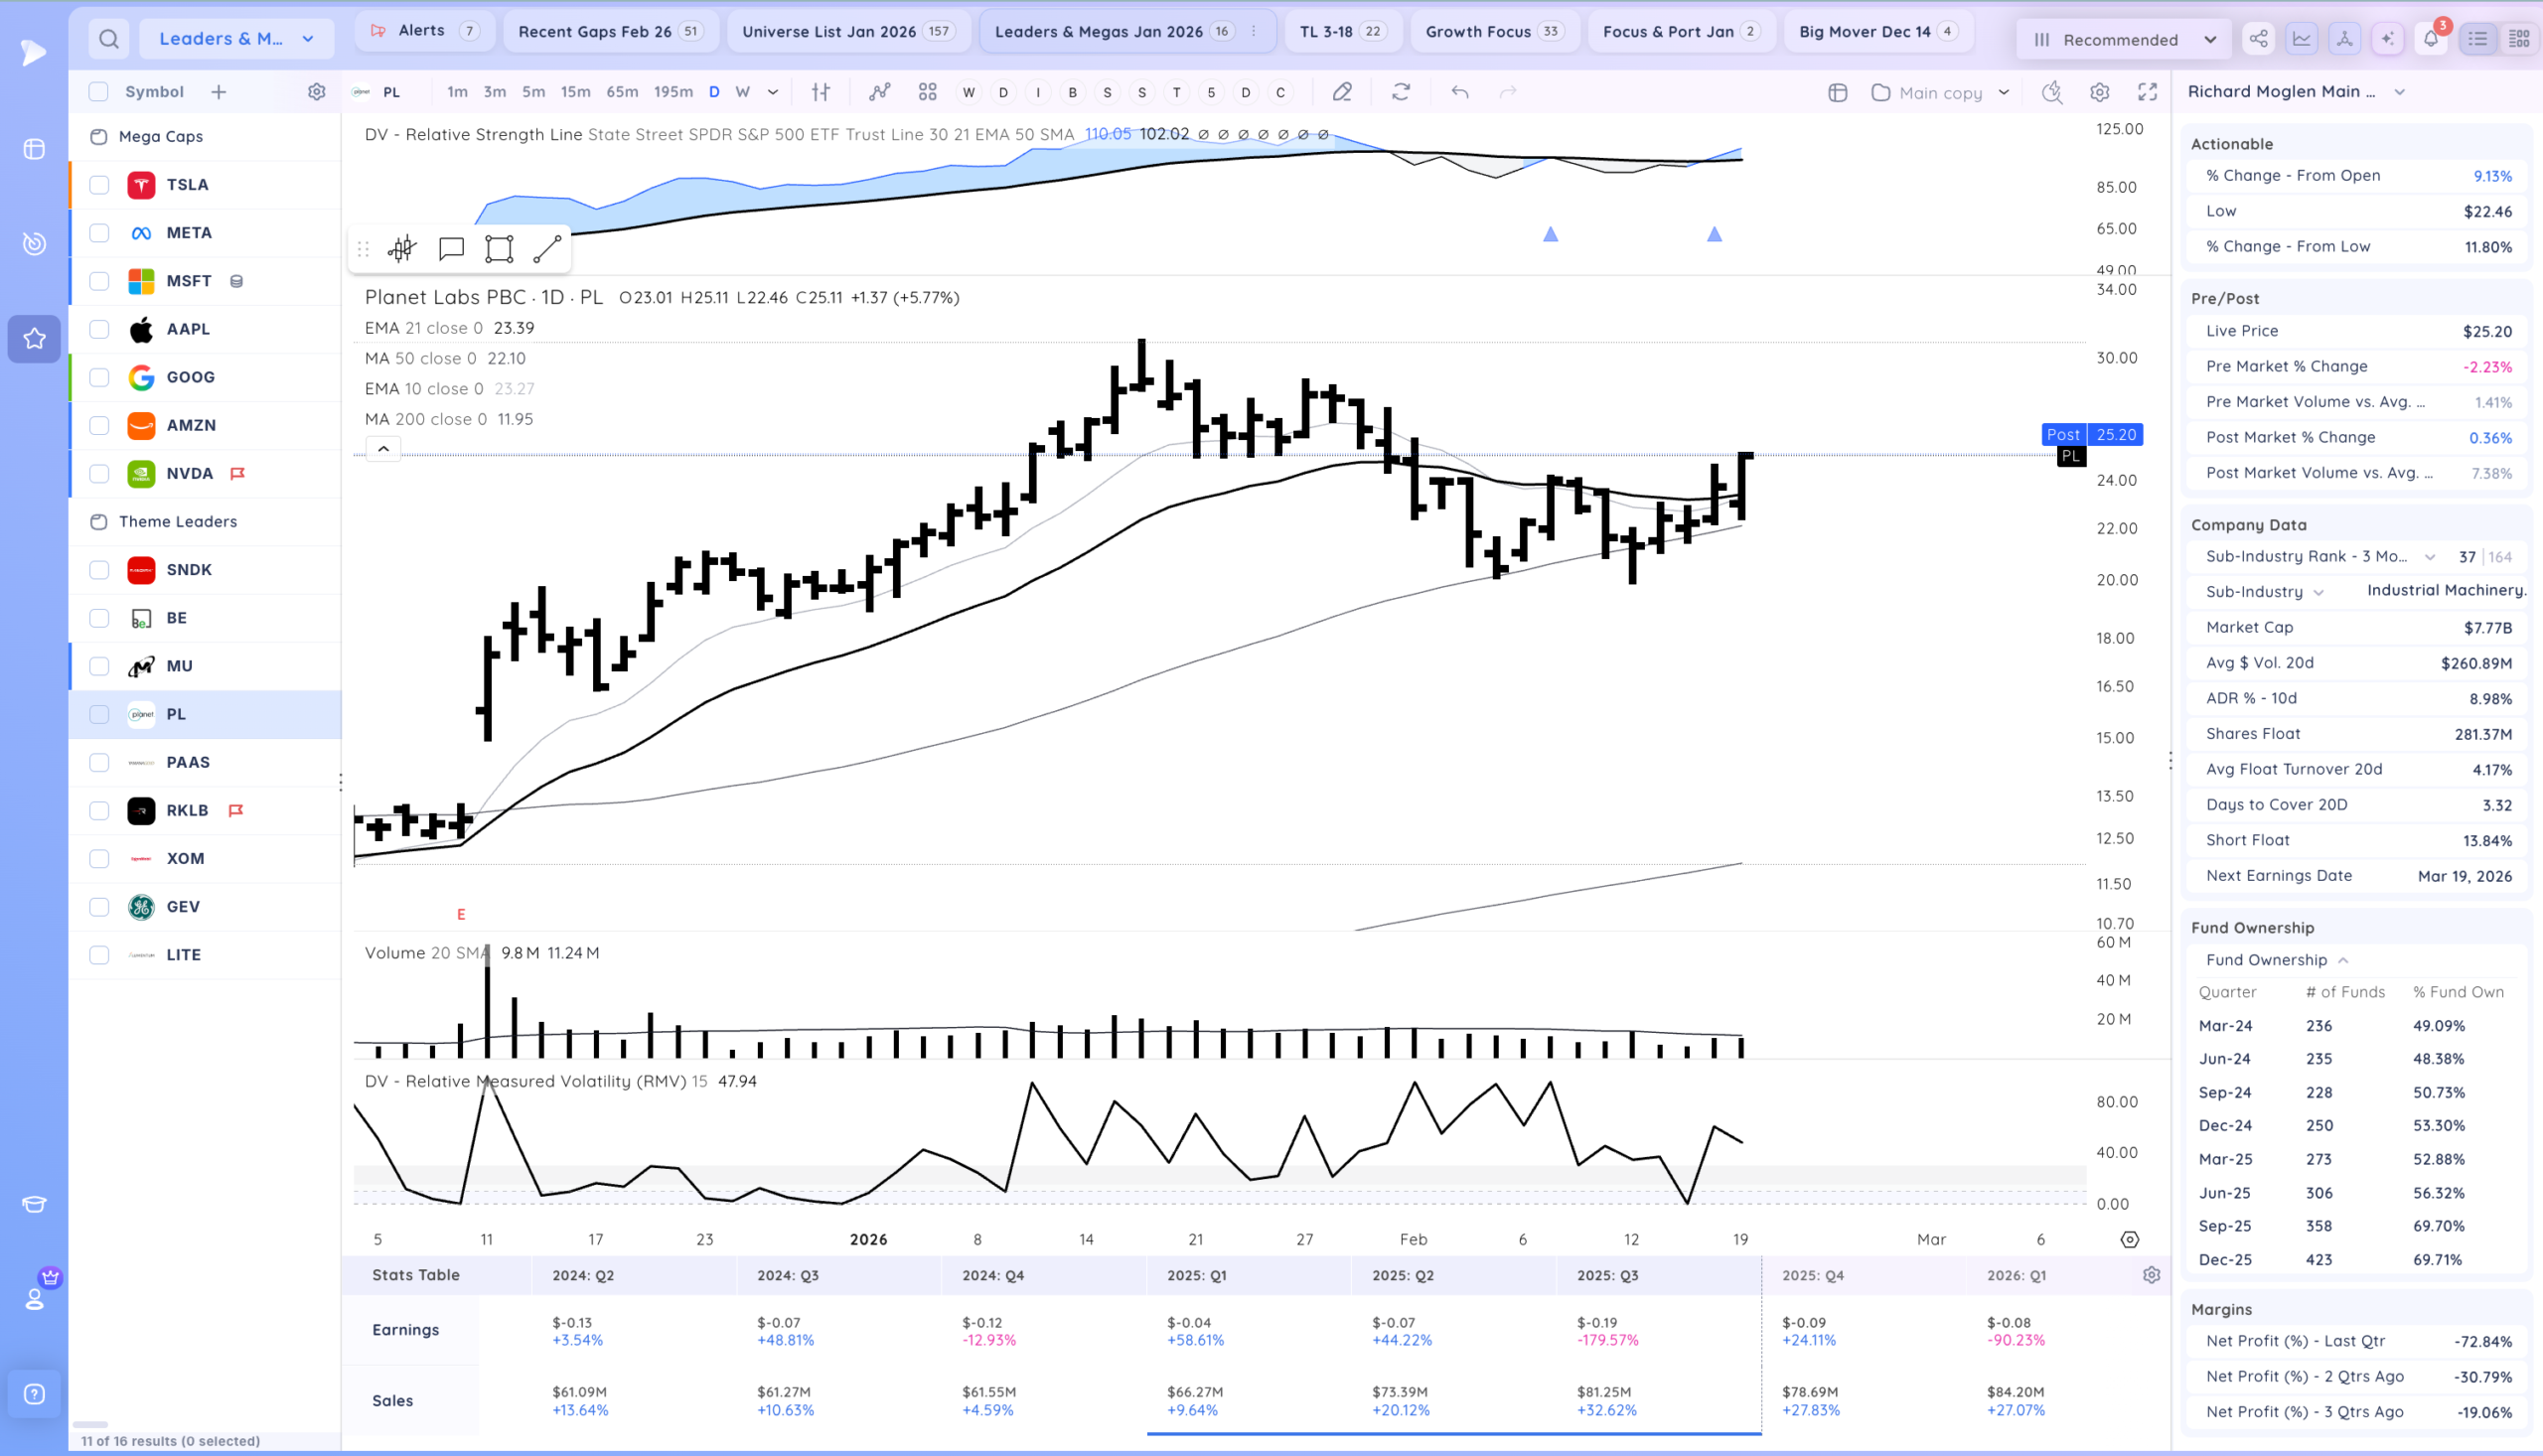
Task: Open the Universe List Jan 2026 tab
Action: pyautogui.click(x=848, y=32)
